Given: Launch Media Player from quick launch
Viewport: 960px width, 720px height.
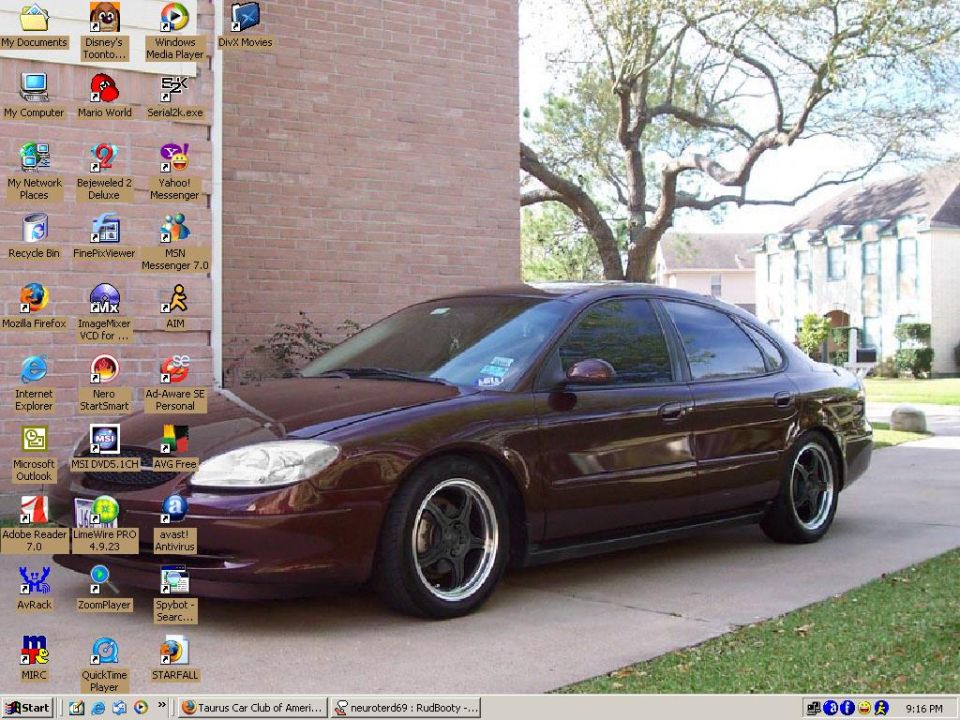Looking at the screenshot, I should point(141,708).
